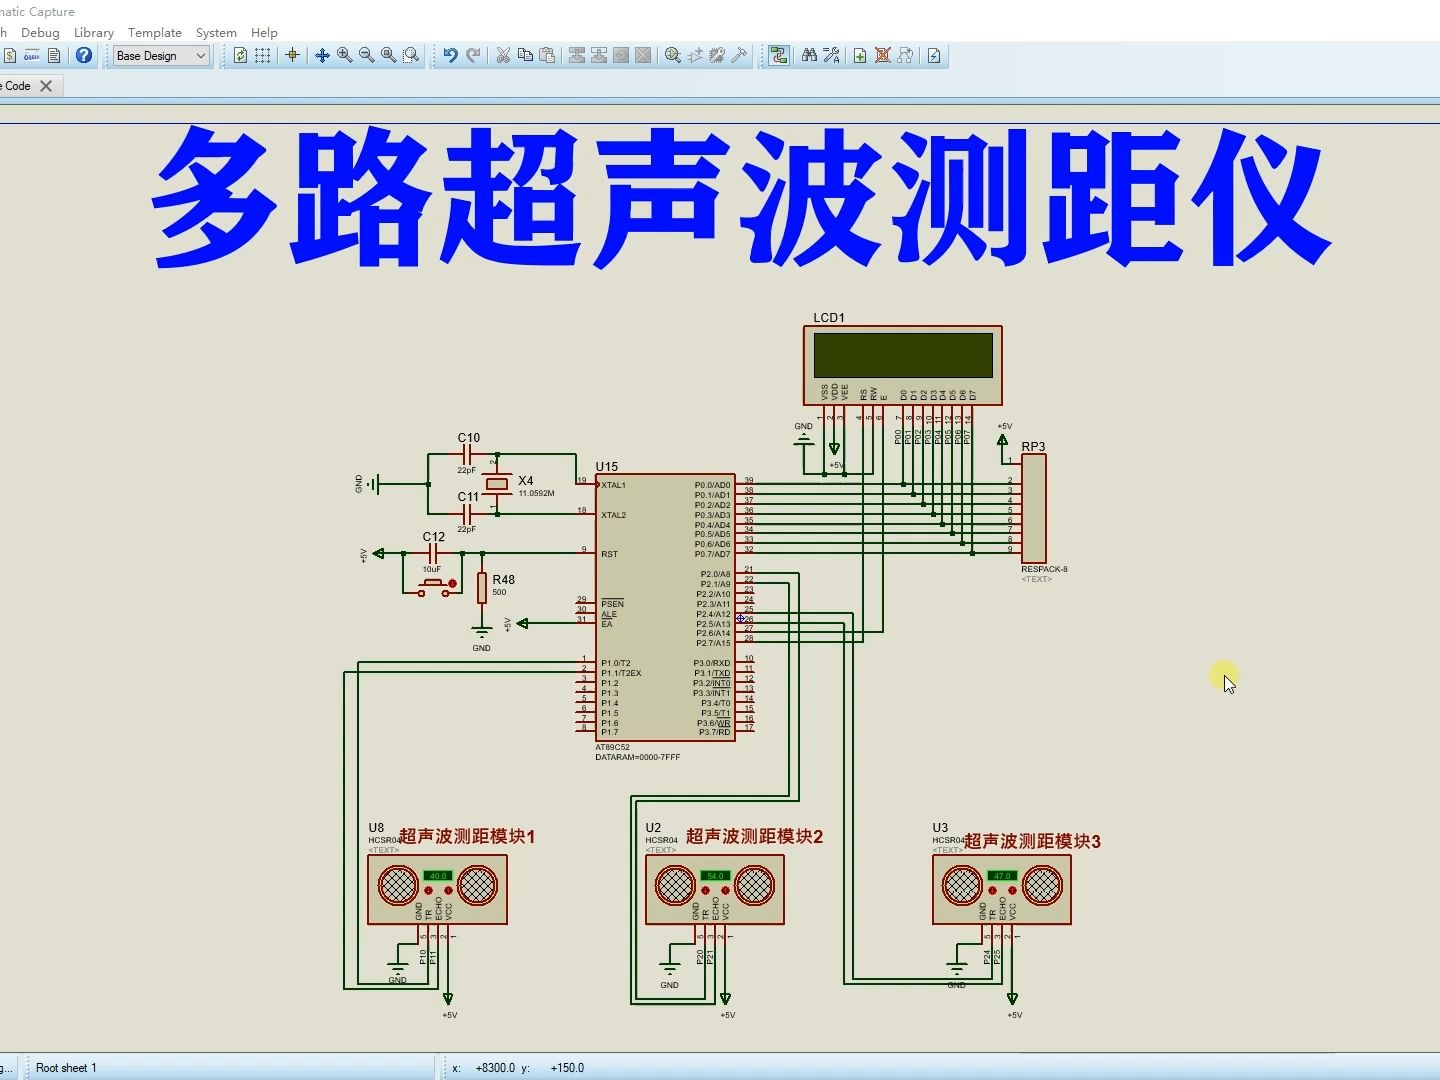Toggle the false origin crosshair
The width and height of the screenshot is (1440, 1080).
tap(292, 56)
